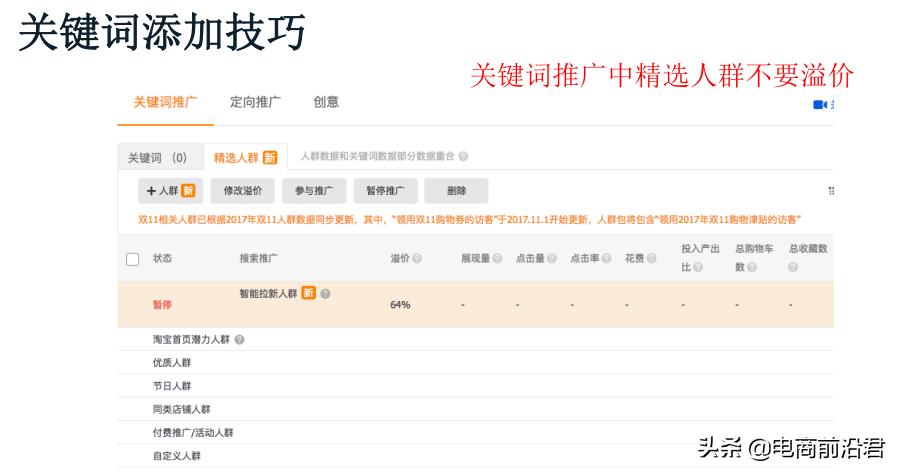Click the 暂停 status text
Image resolution: width=899 pixels, height=473 pixels.
tap(162, 304)
